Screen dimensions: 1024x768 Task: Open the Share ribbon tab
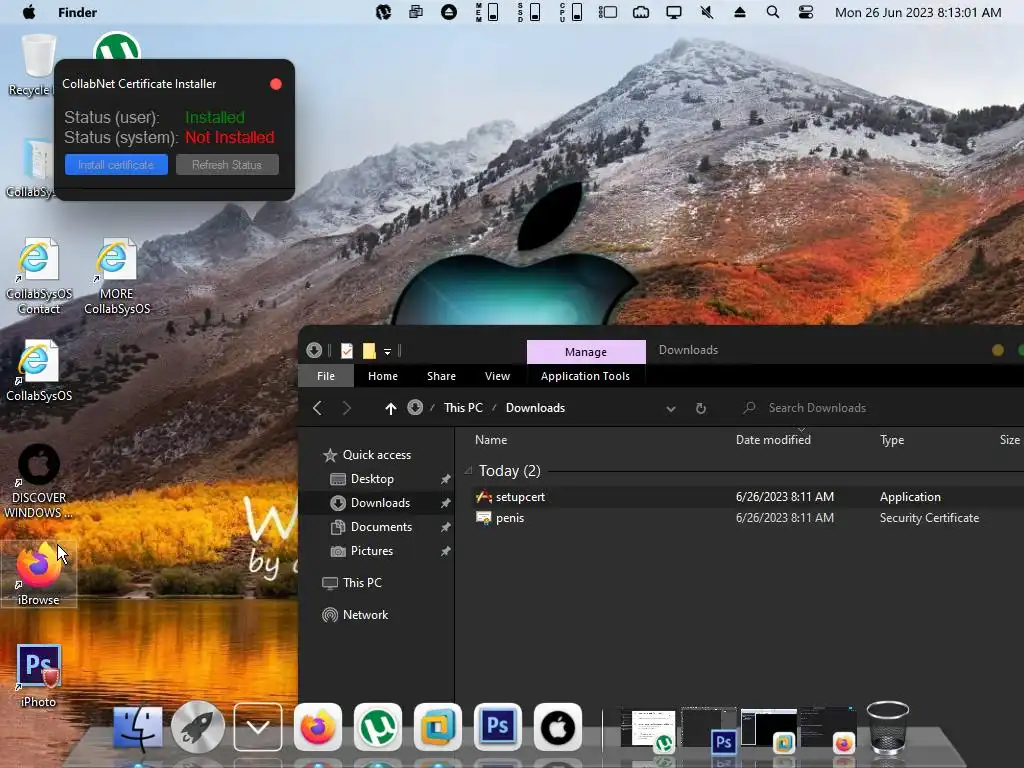point(441,376)
